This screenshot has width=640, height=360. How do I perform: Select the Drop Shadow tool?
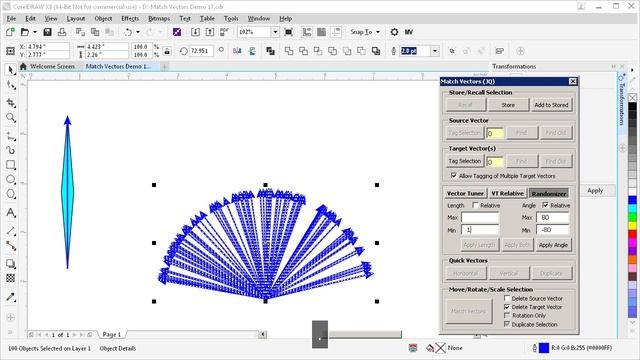pyautogui.click(x=11, y=264)
